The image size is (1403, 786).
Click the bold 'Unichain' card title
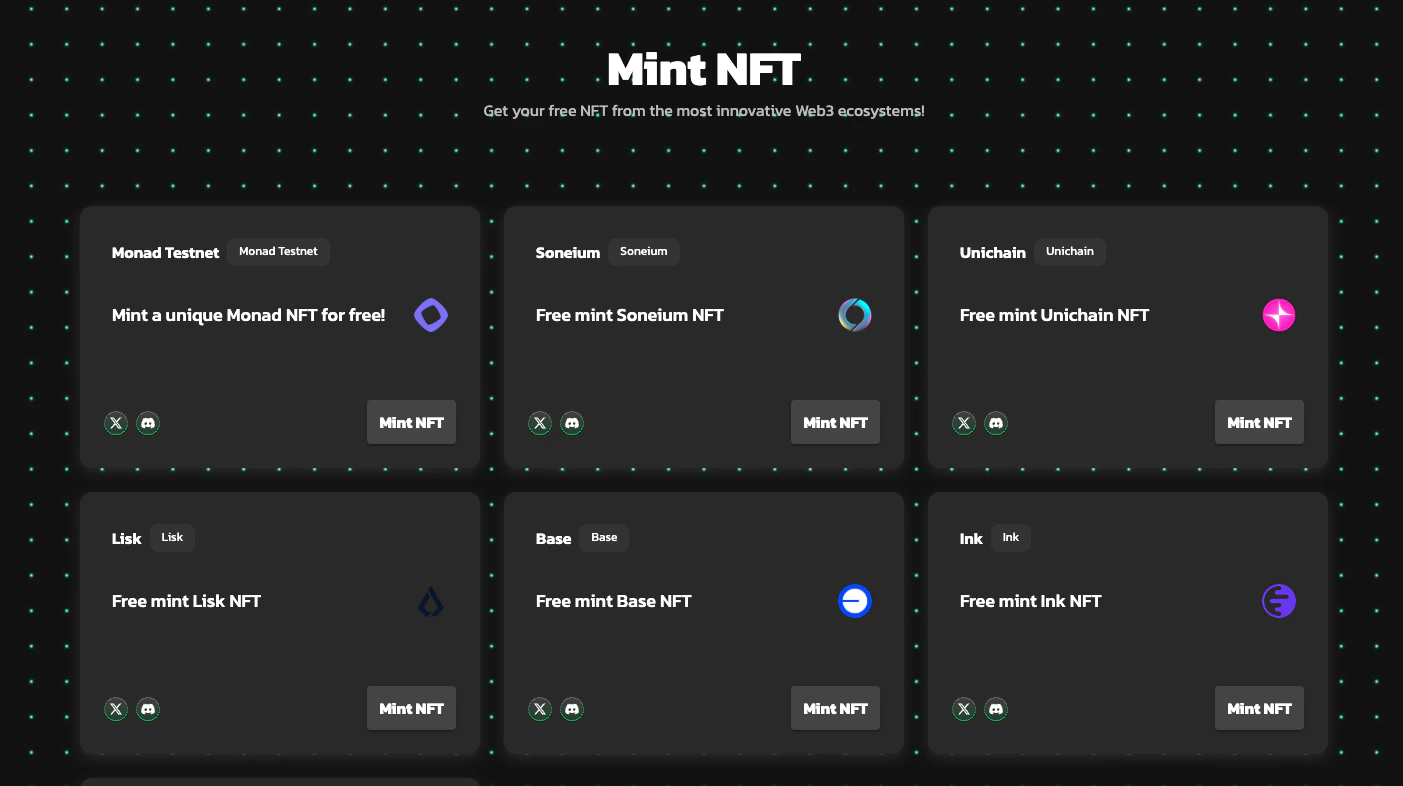993,253
